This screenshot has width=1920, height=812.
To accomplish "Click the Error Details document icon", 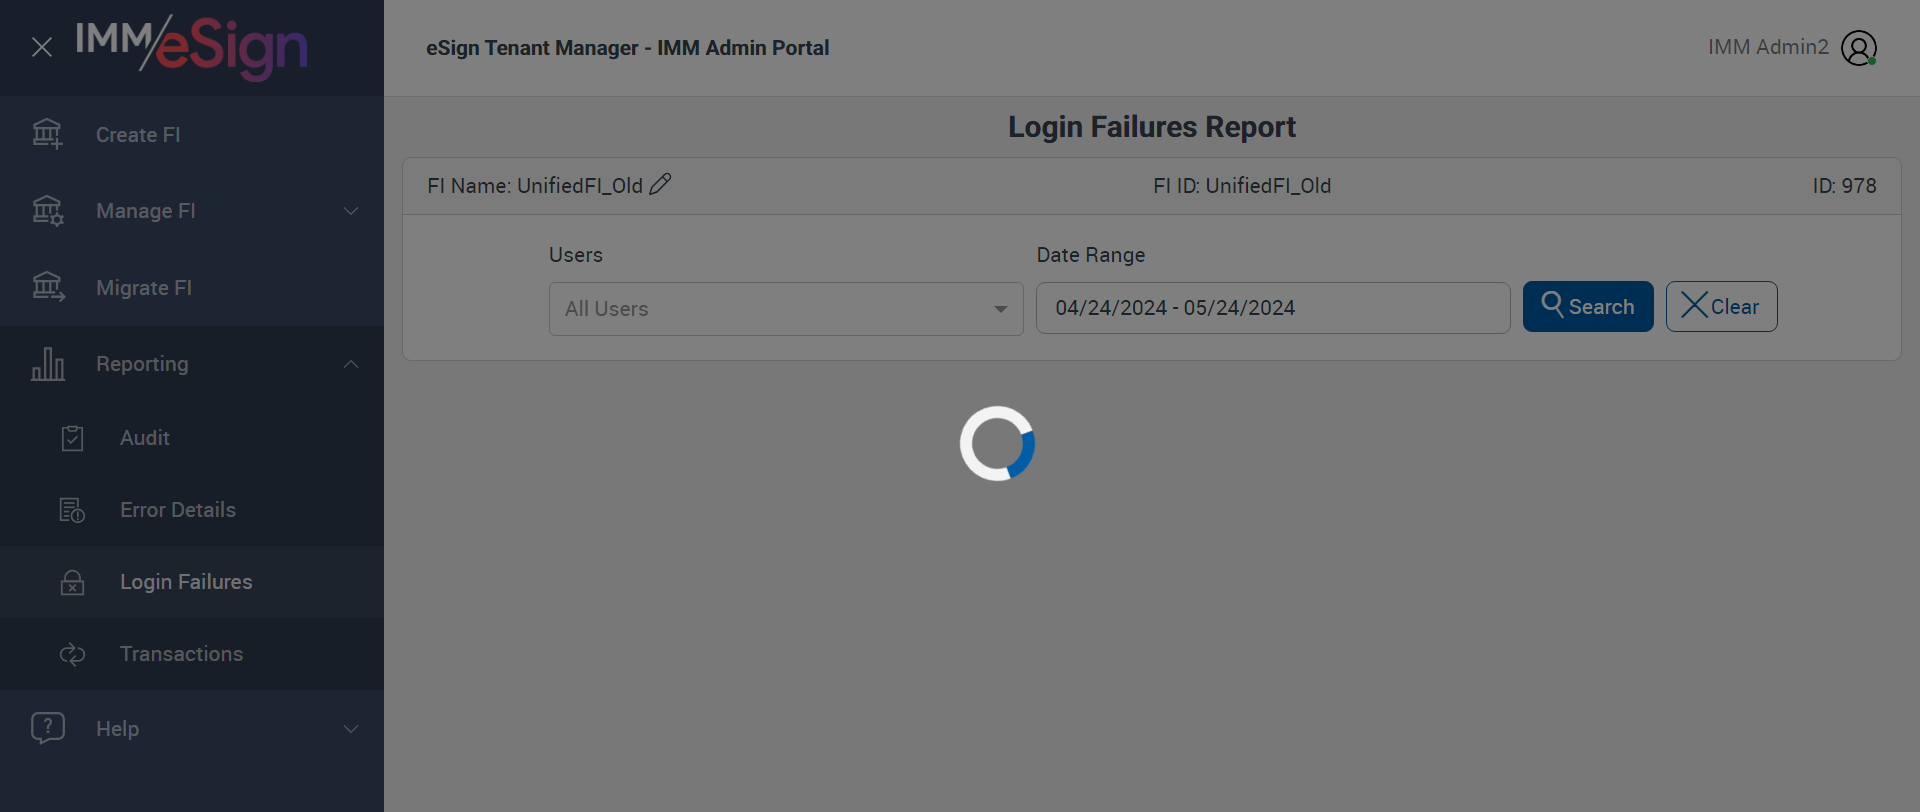I will point(72,510).
